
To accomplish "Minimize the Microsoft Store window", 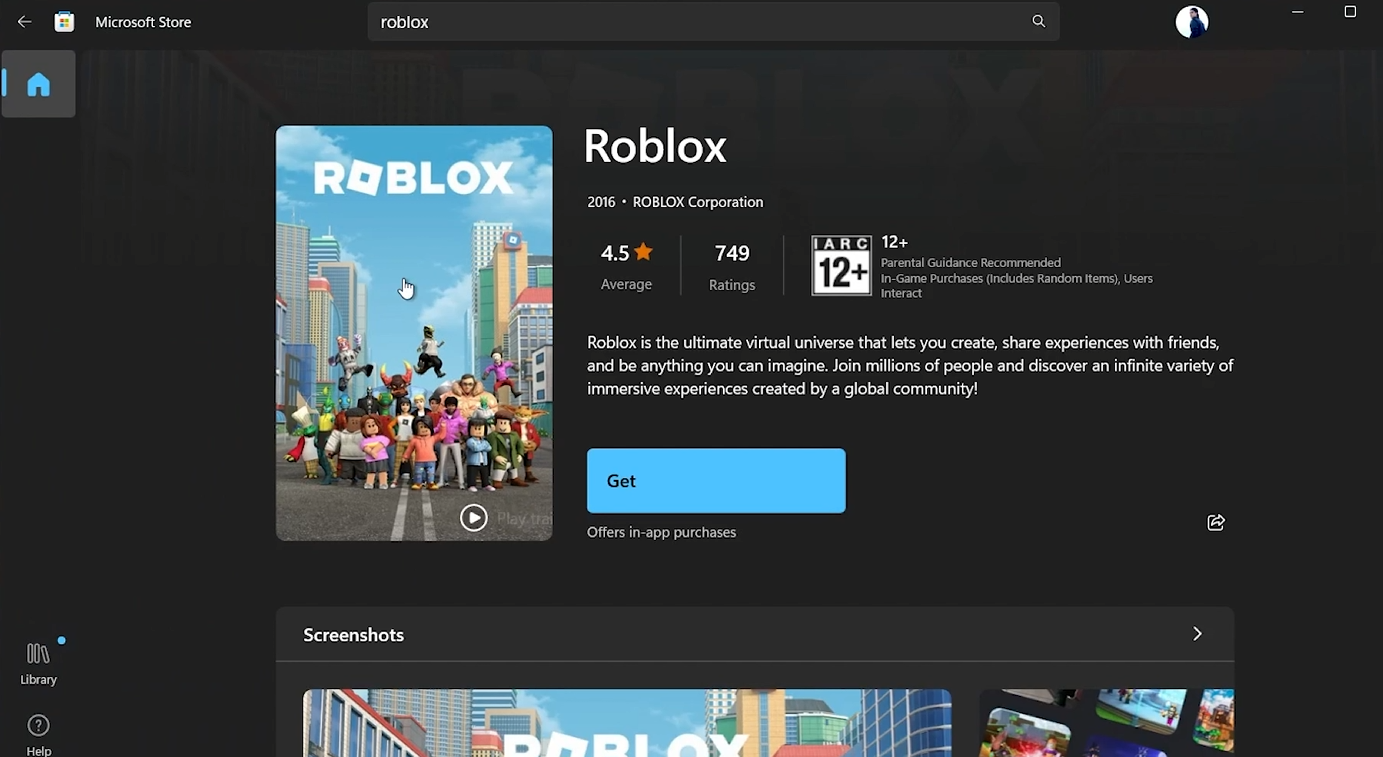I will tap(1297, 12).
